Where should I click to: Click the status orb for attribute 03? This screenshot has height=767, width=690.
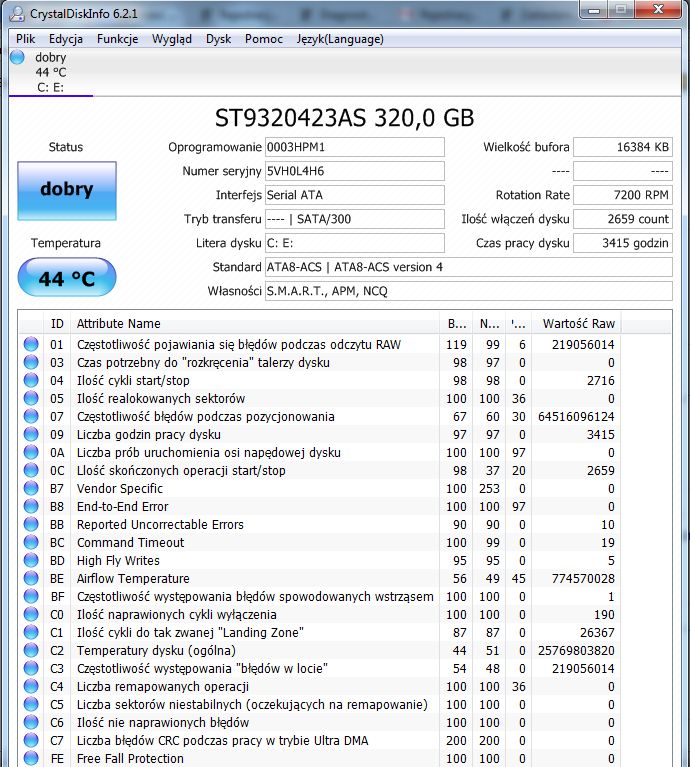[31, 362]
